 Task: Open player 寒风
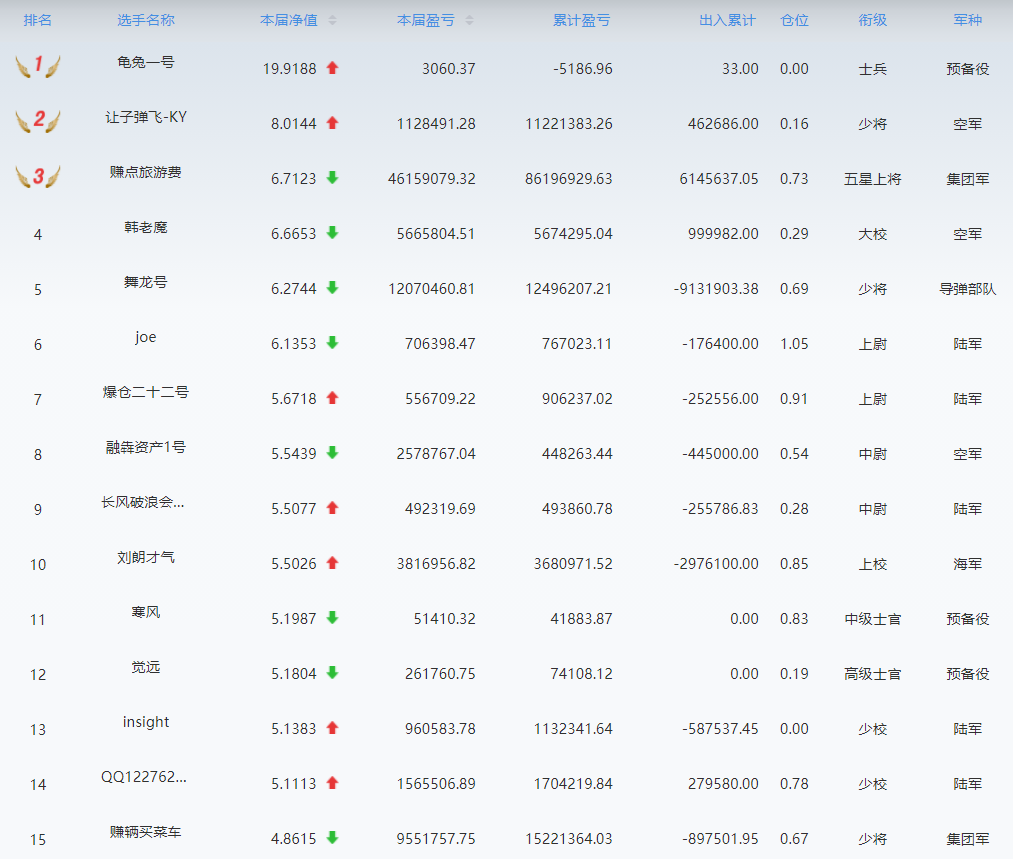pos(146,612)
